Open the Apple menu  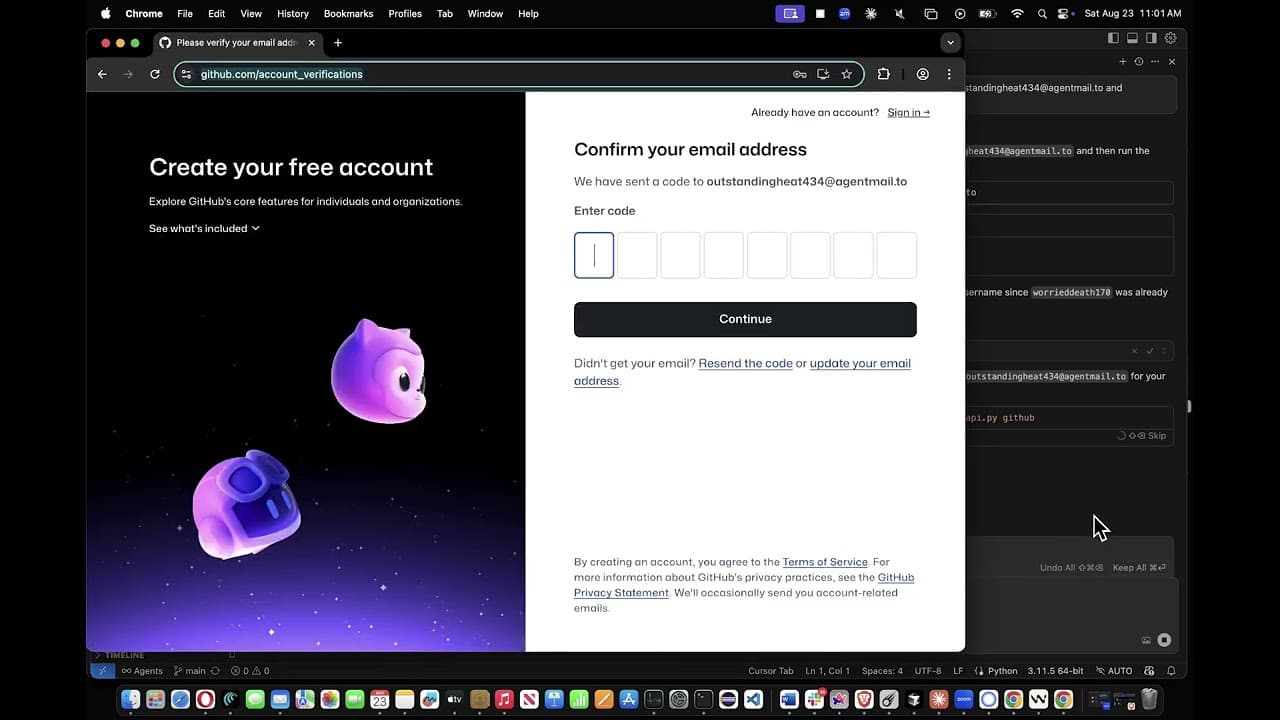106,14
